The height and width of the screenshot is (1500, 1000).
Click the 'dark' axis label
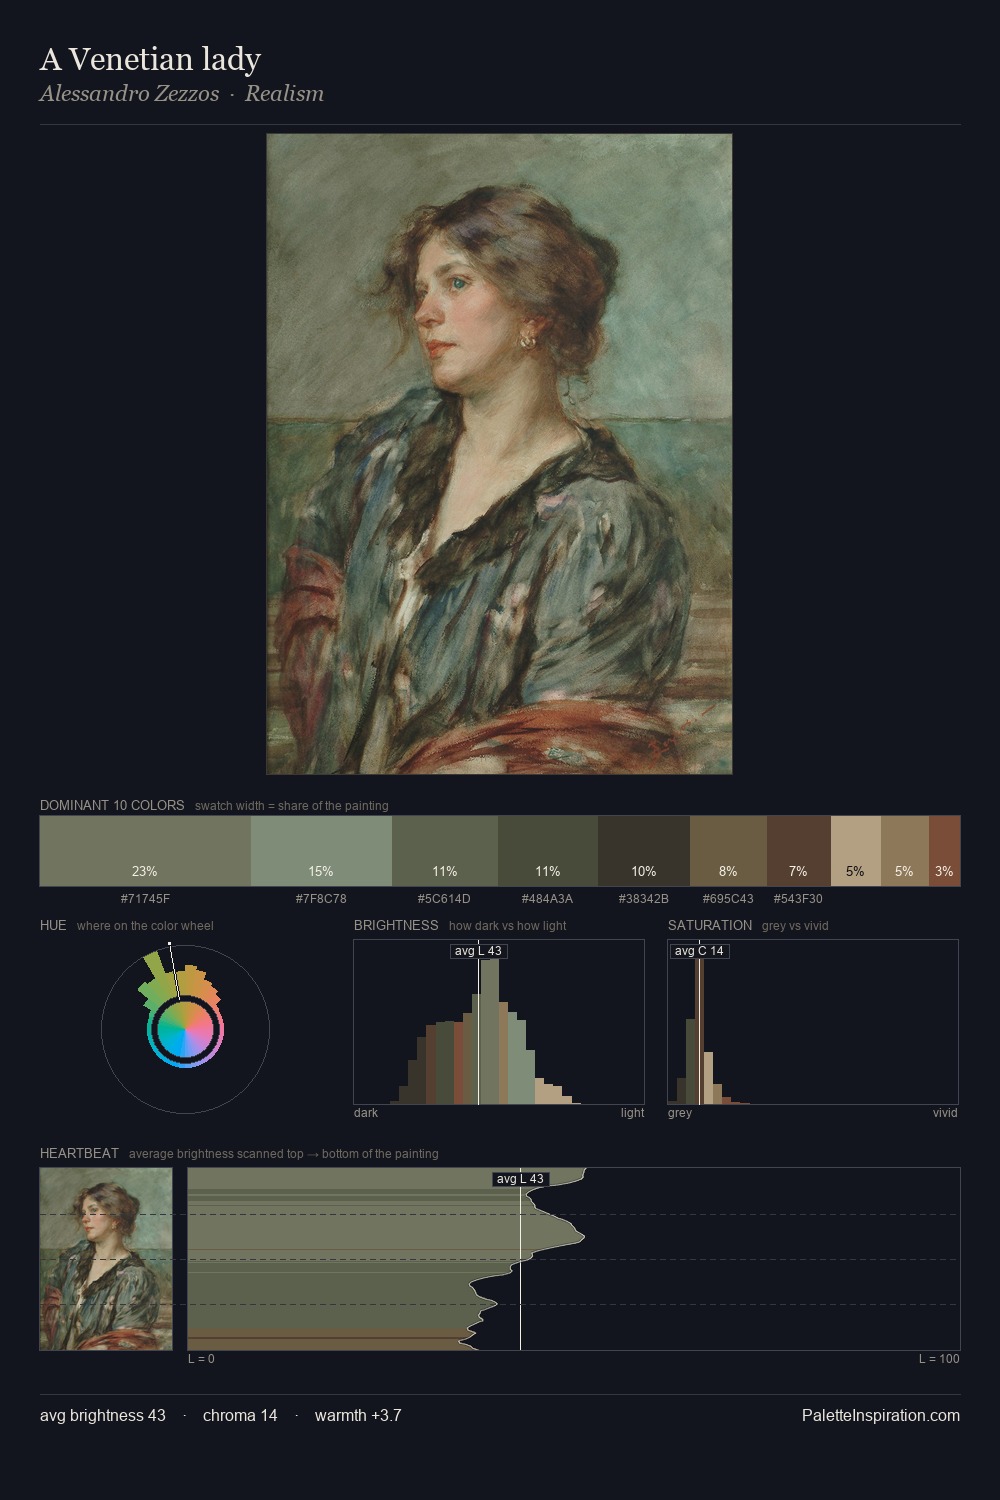point(366,1113)
